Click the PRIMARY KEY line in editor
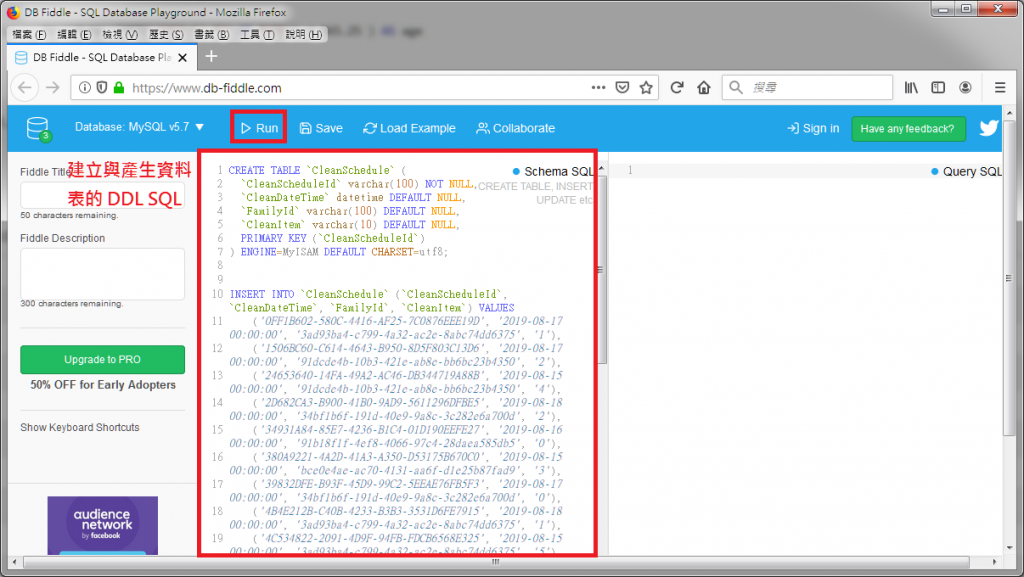 [x=332, y=238]
